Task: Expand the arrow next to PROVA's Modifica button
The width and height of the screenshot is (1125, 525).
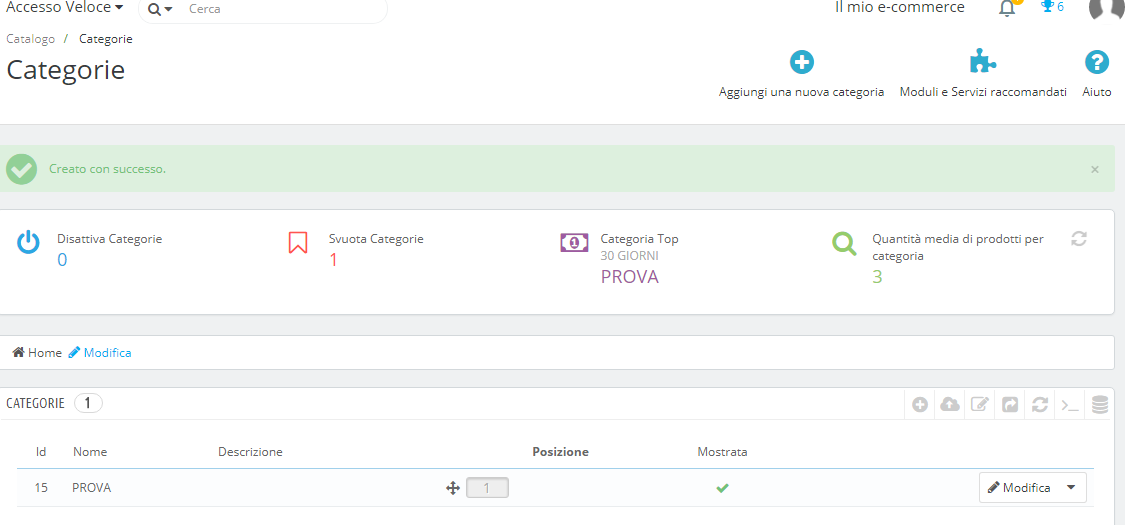Action: pos(1071,488)
